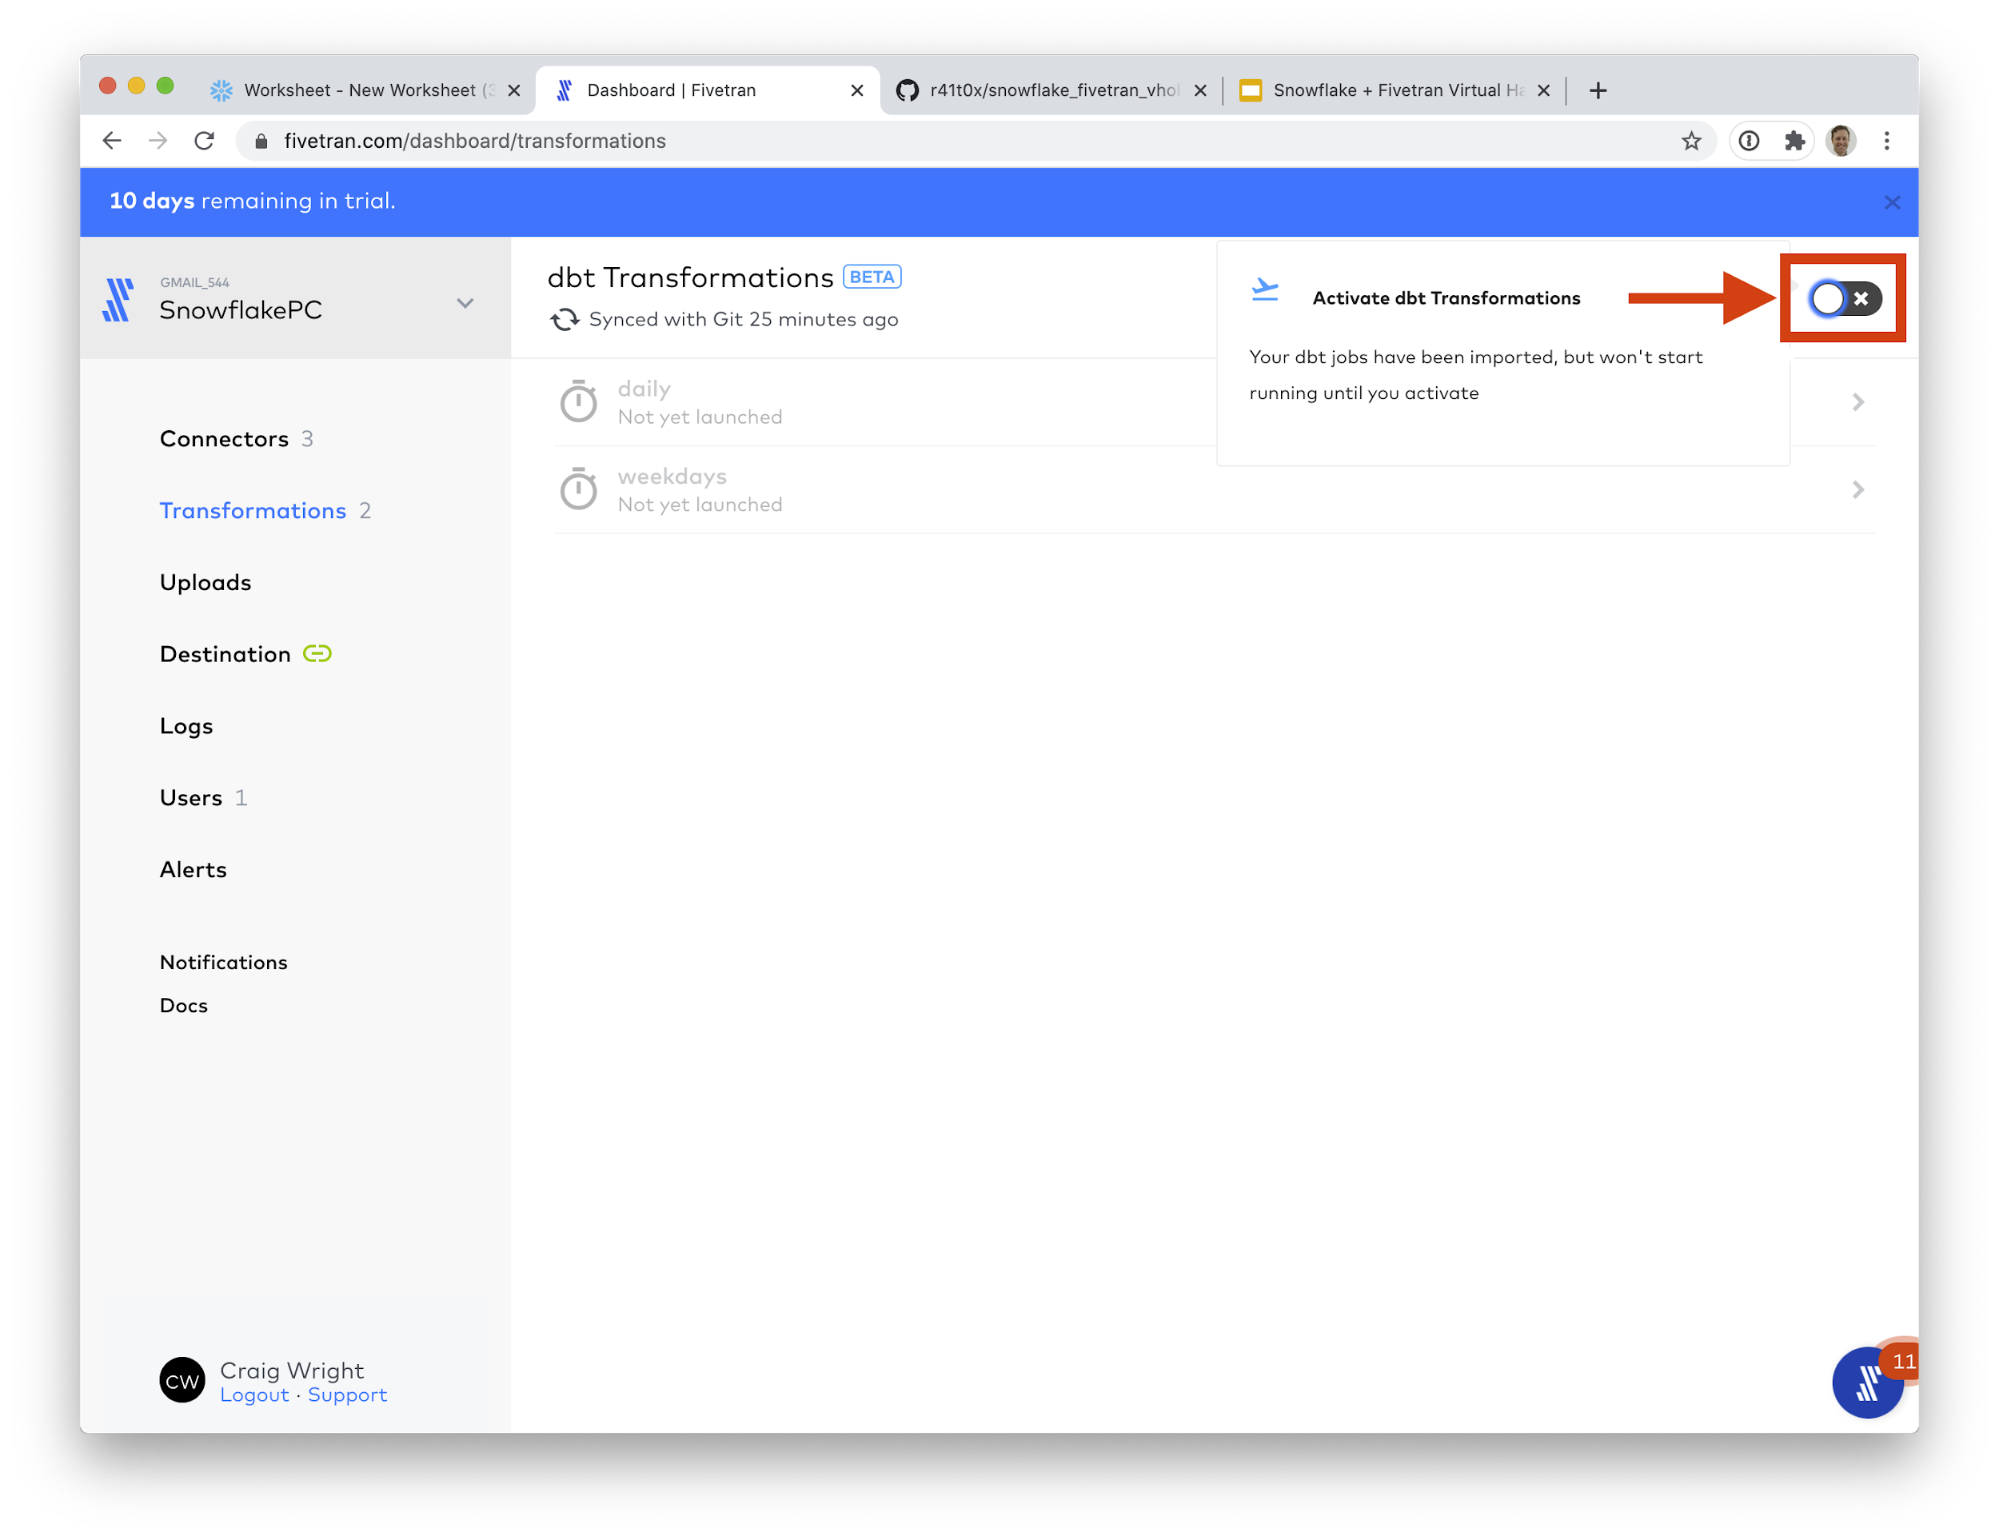Image resolution: width=1999 pixels, height=1540 pixels.
Task: Click the Support link
Action: [x=347, y=1395]
